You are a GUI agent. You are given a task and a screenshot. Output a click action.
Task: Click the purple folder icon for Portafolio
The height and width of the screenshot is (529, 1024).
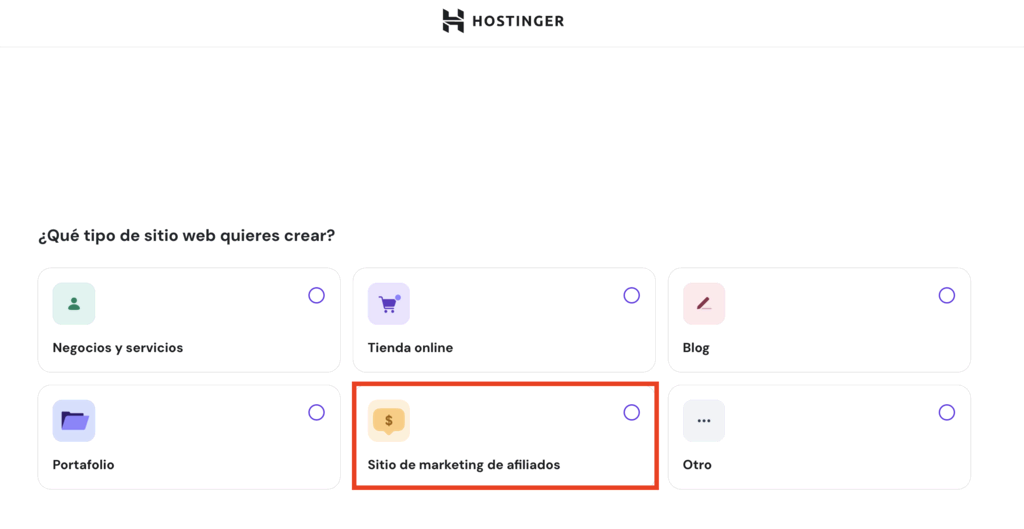[x=74, y=421]
